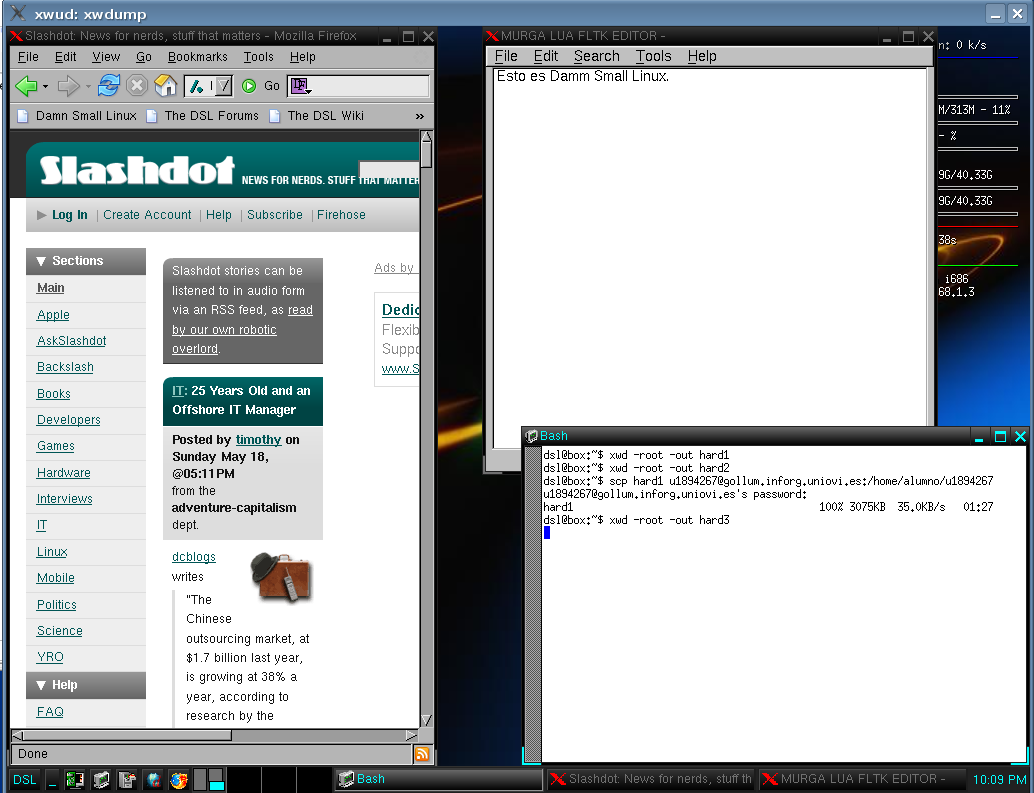
Task: Reload the Slashdot page in Firefox
Action: [x=109, y=85]
